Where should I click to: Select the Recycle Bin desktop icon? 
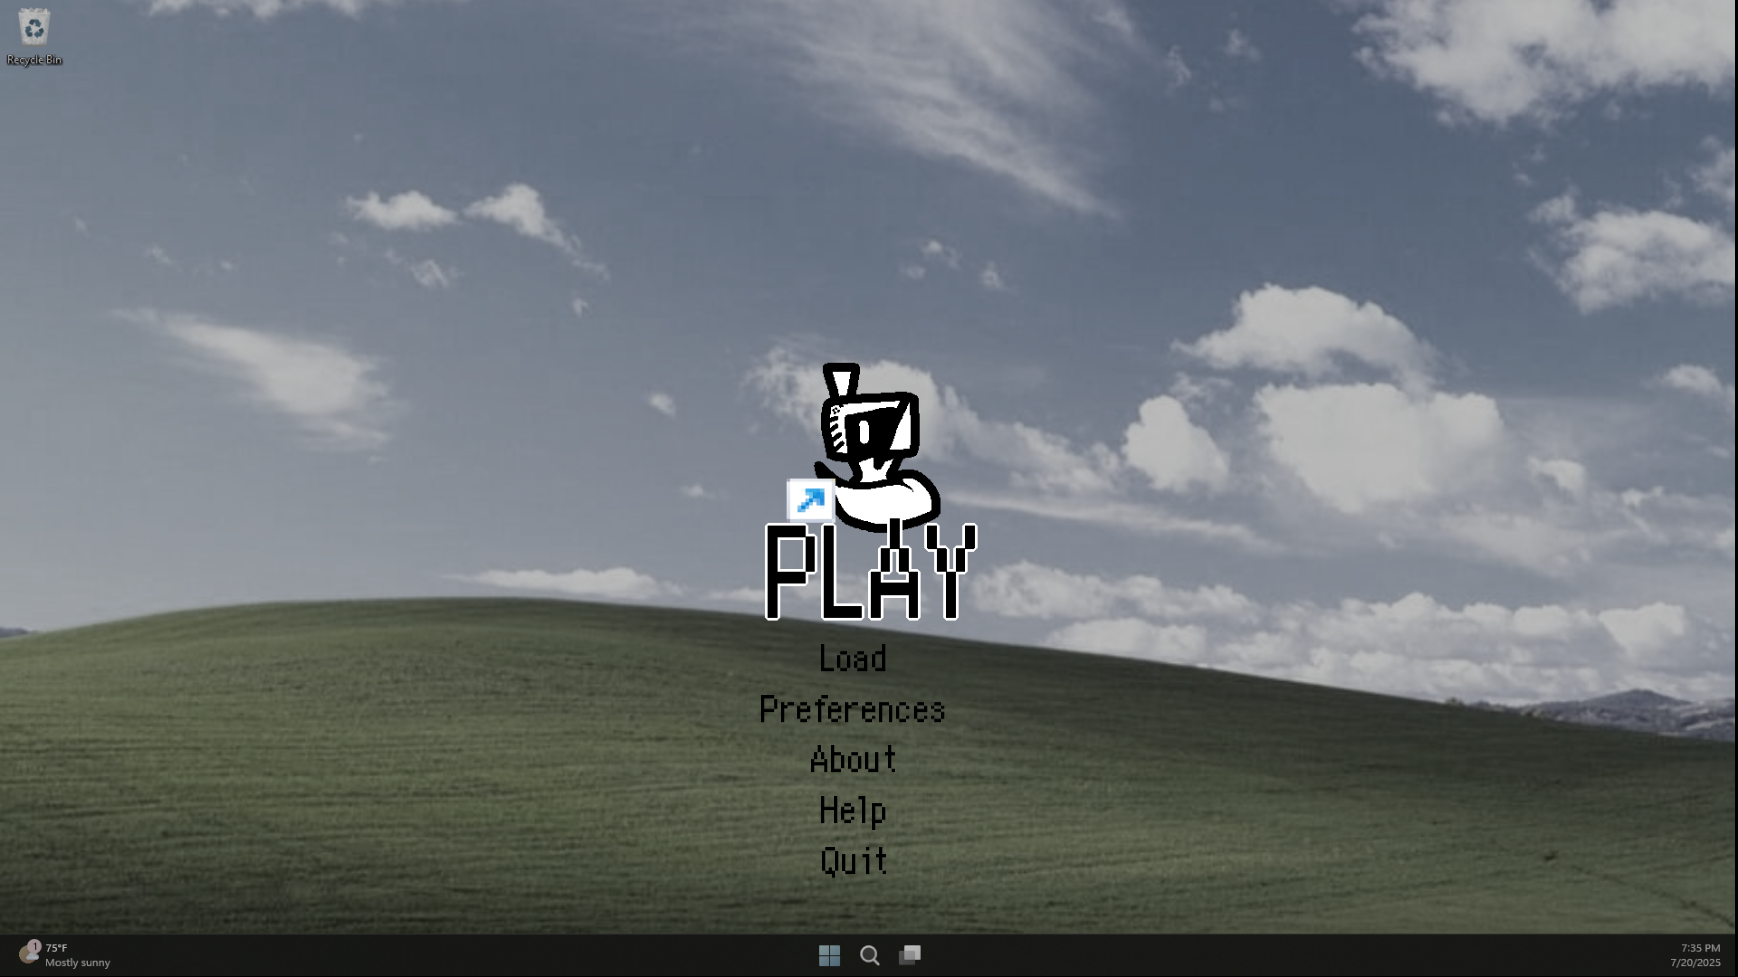(34, 37)
